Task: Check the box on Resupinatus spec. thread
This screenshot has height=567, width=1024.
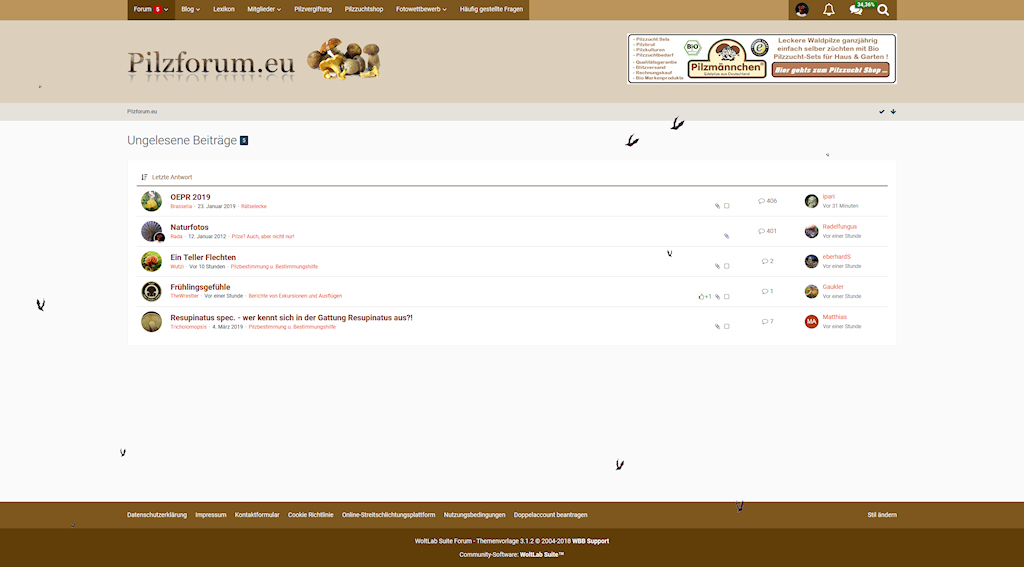Action: 727,326
